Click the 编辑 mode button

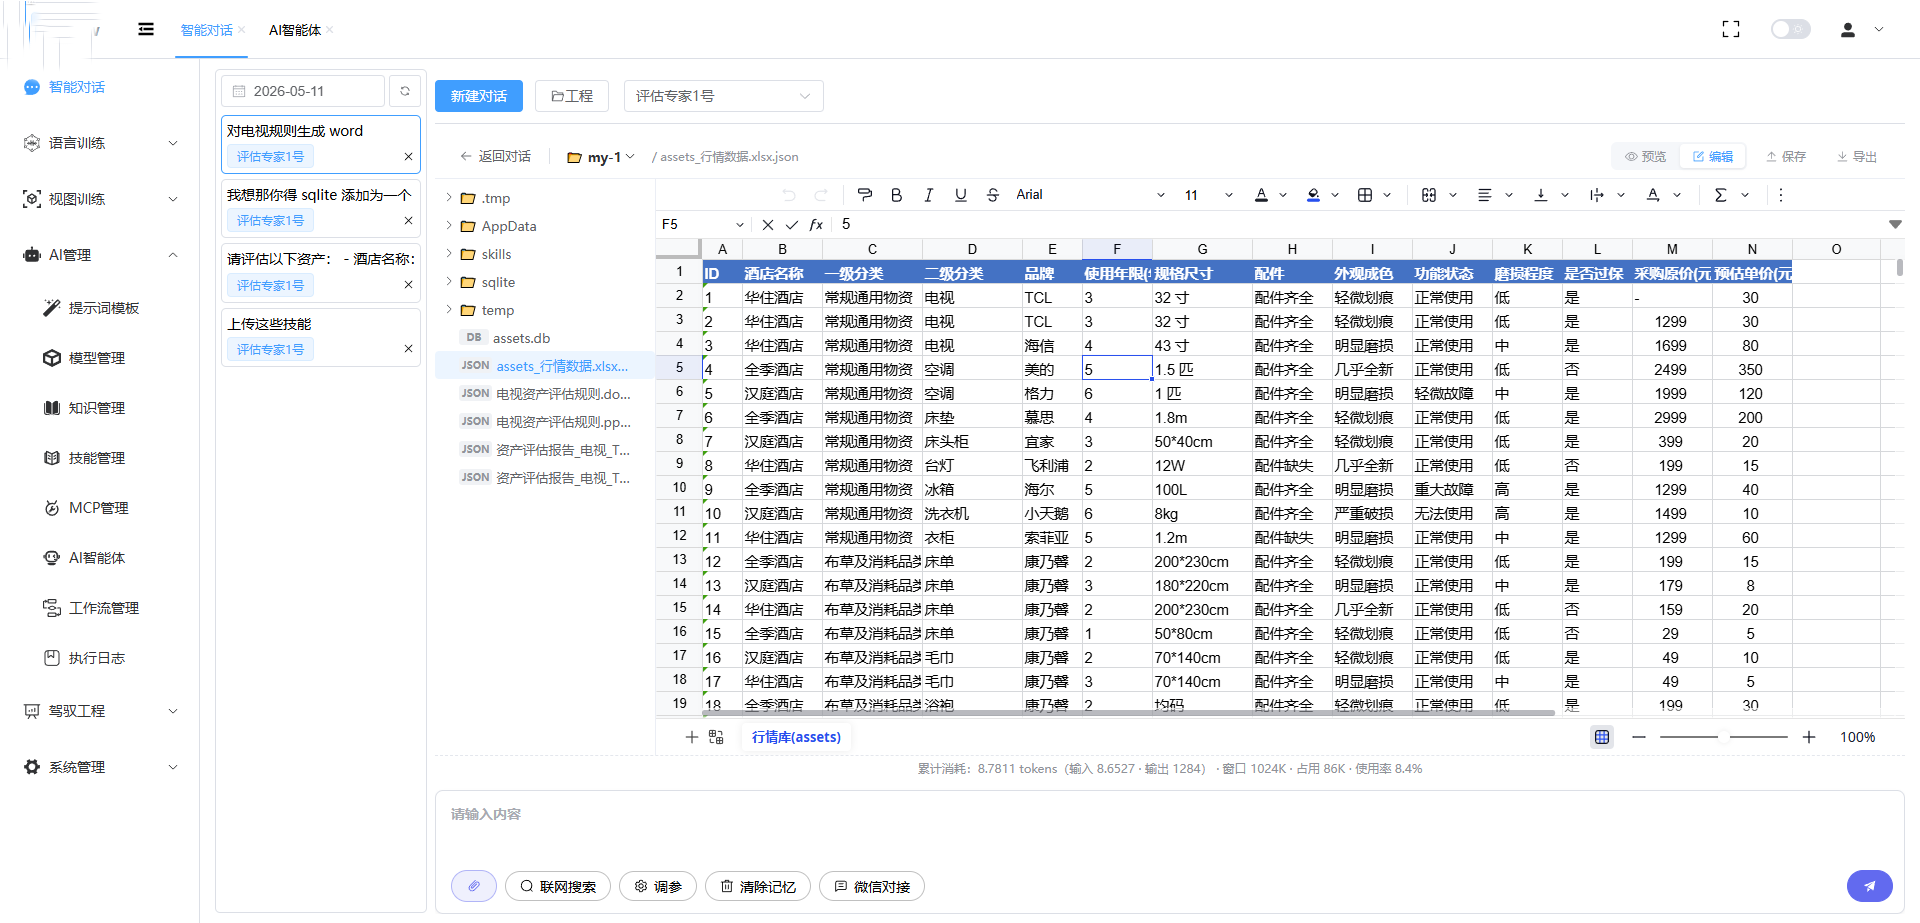1713,156
